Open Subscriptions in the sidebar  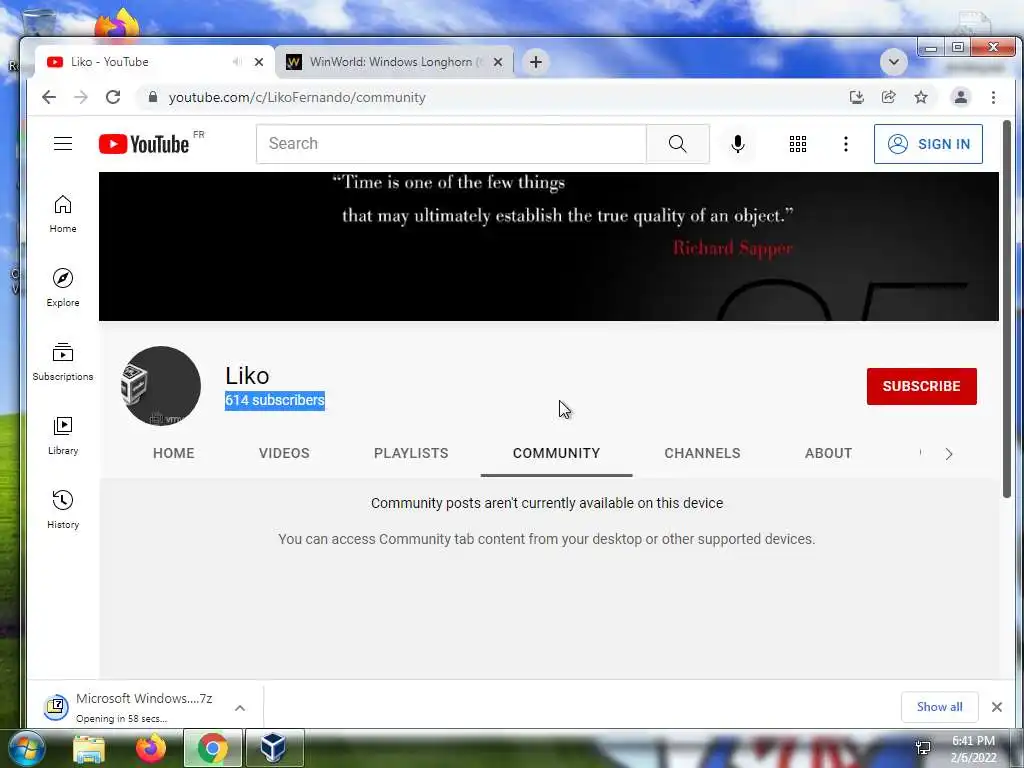click(63, 362)
